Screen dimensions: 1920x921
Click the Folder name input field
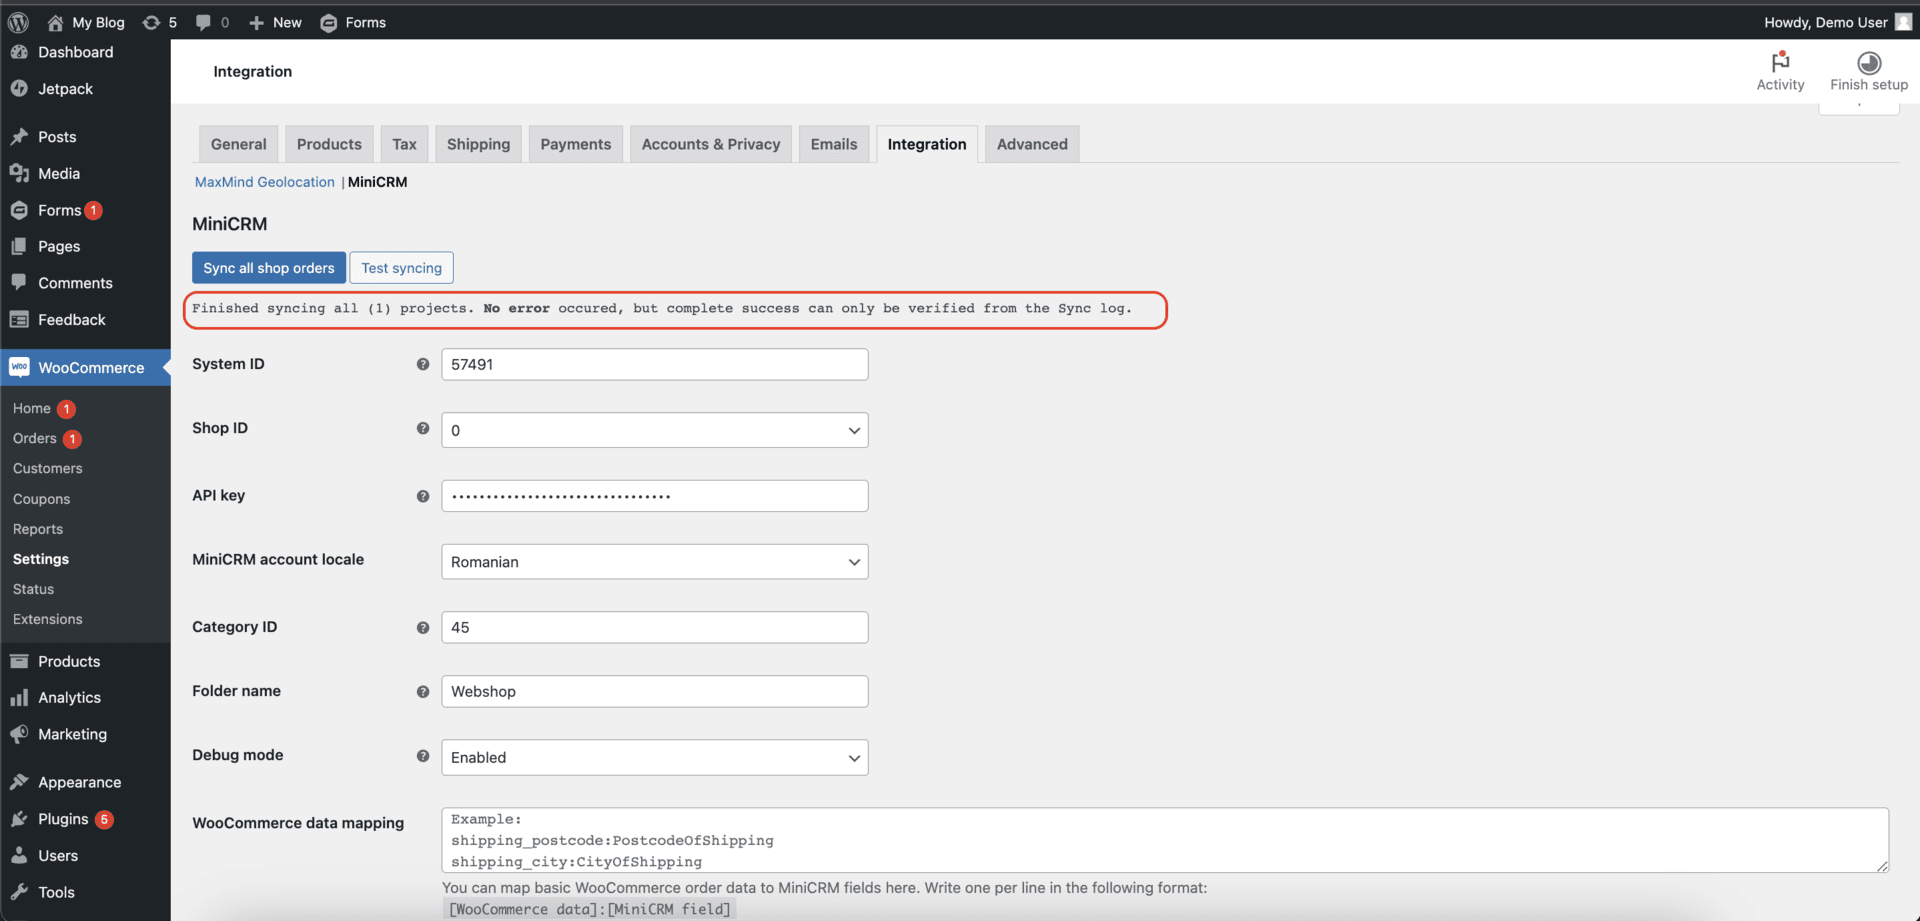pyautogui.click(x=655, y=691)
